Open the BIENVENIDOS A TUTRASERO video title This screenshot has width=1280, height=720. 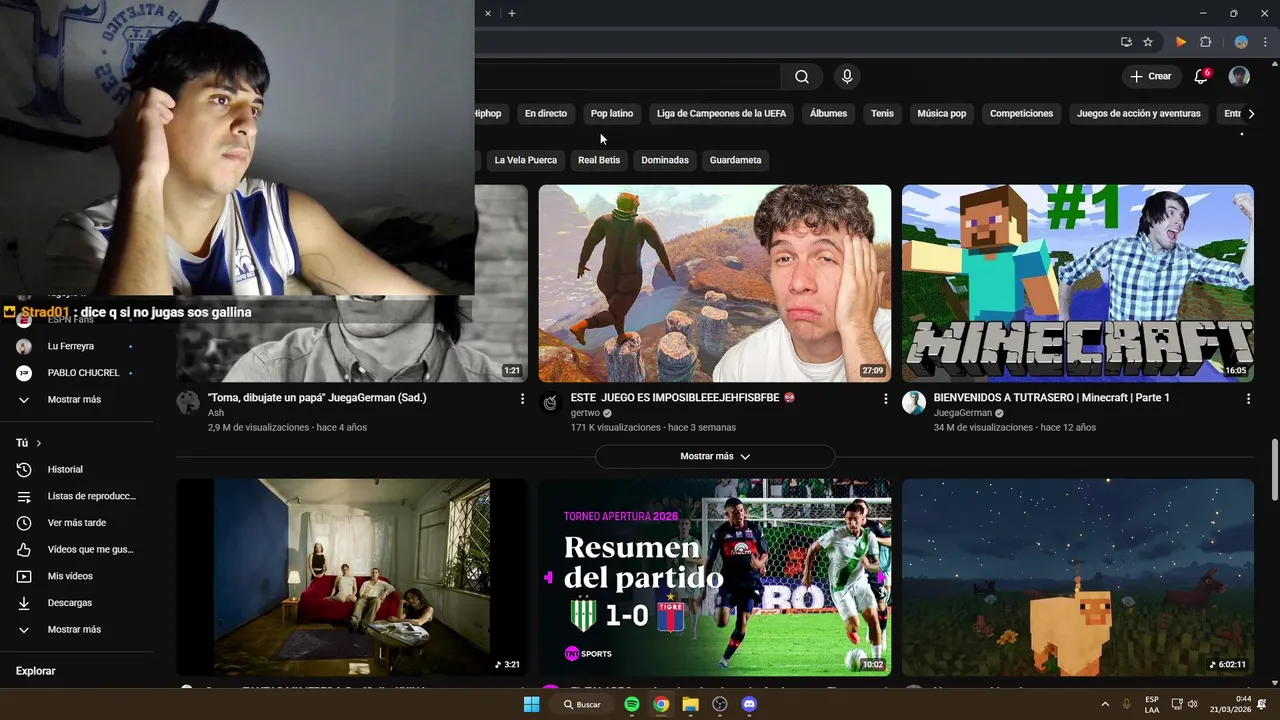click(1051, 398)
